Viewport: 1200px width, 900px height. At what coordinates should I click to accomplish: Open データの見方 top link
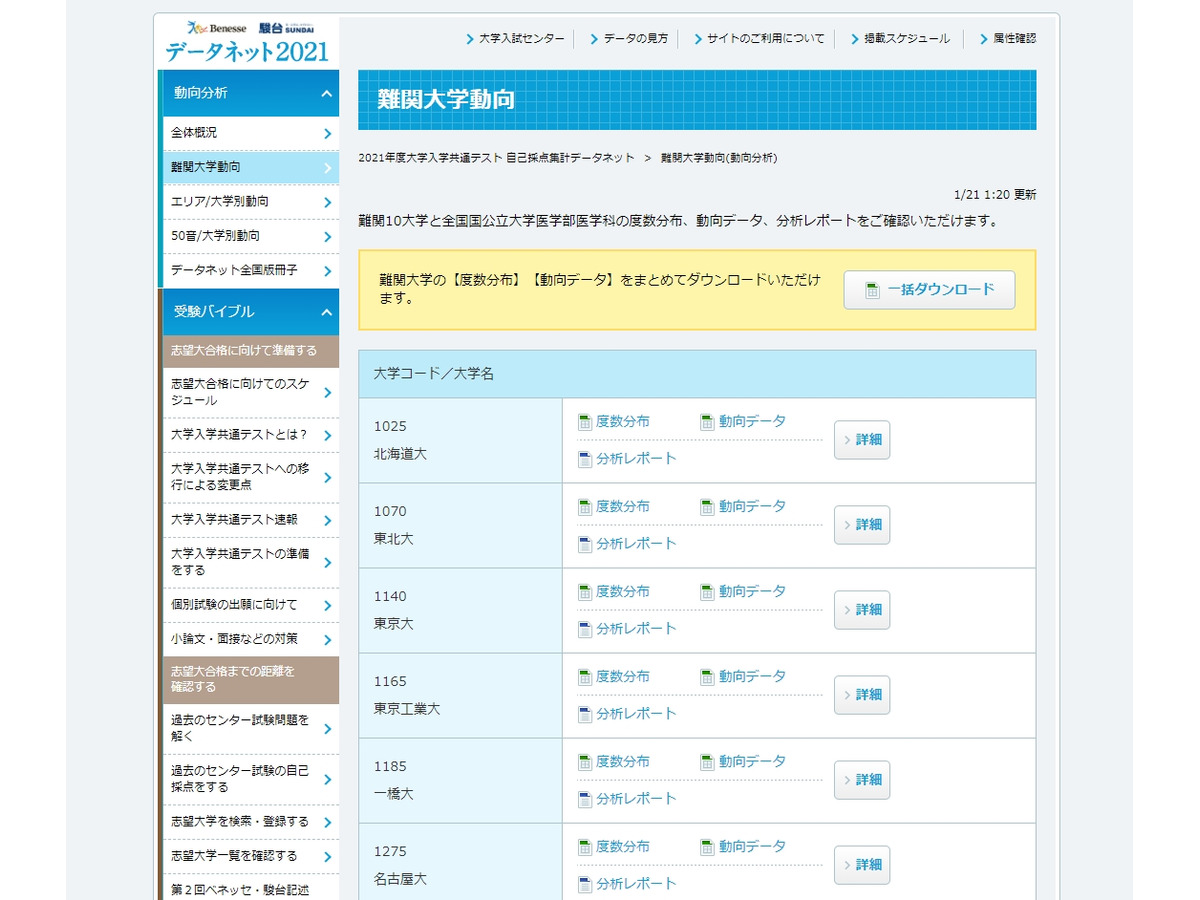point(629,39)
